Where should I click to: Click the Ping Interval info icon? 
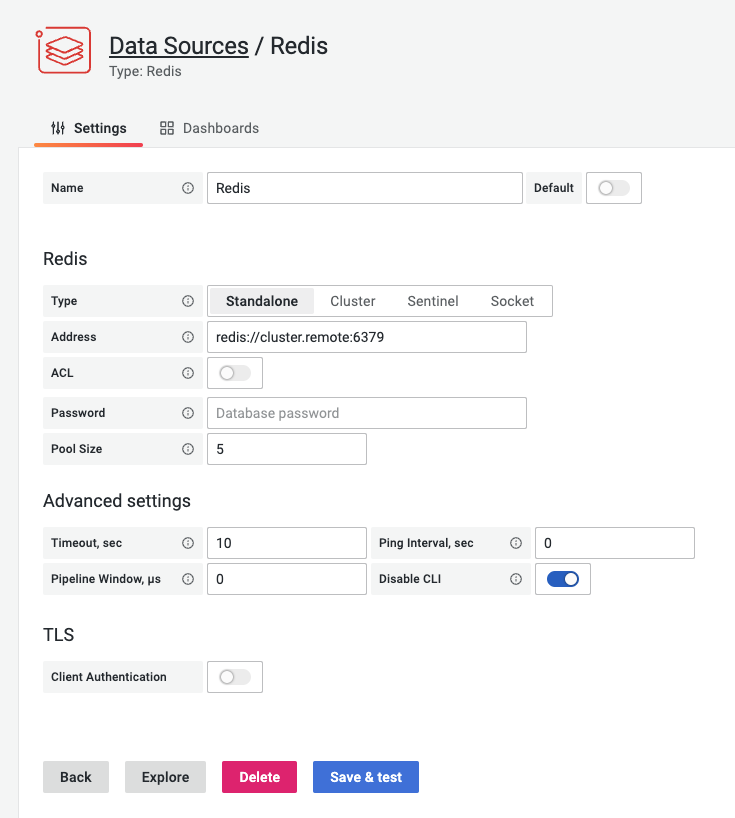point(517,543)
